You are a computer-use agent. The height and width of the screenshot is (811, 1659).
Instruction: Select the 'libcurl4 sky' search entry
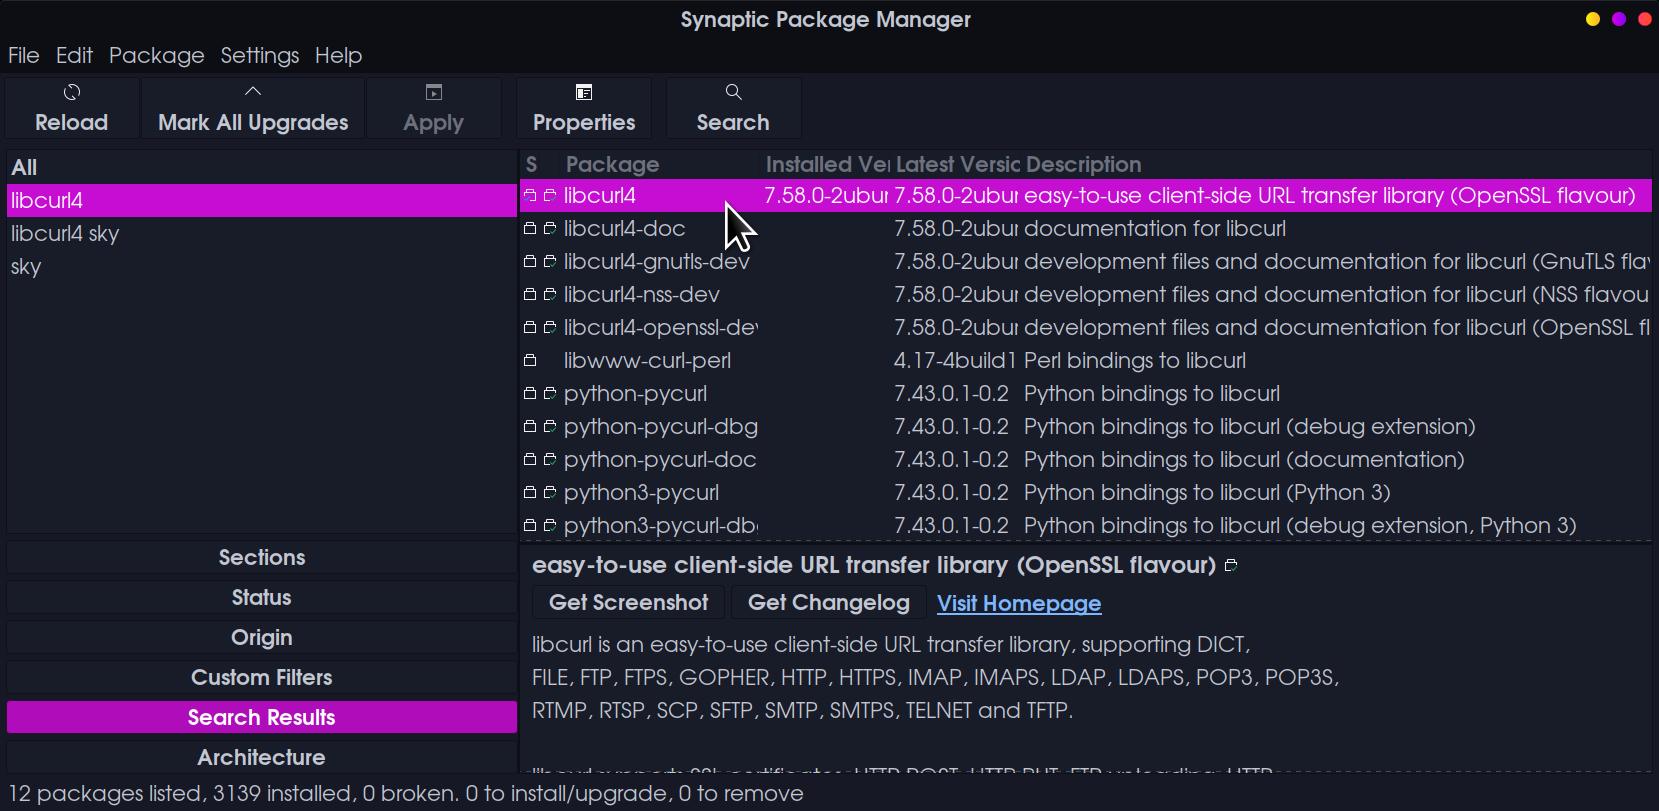pos(65,234)
